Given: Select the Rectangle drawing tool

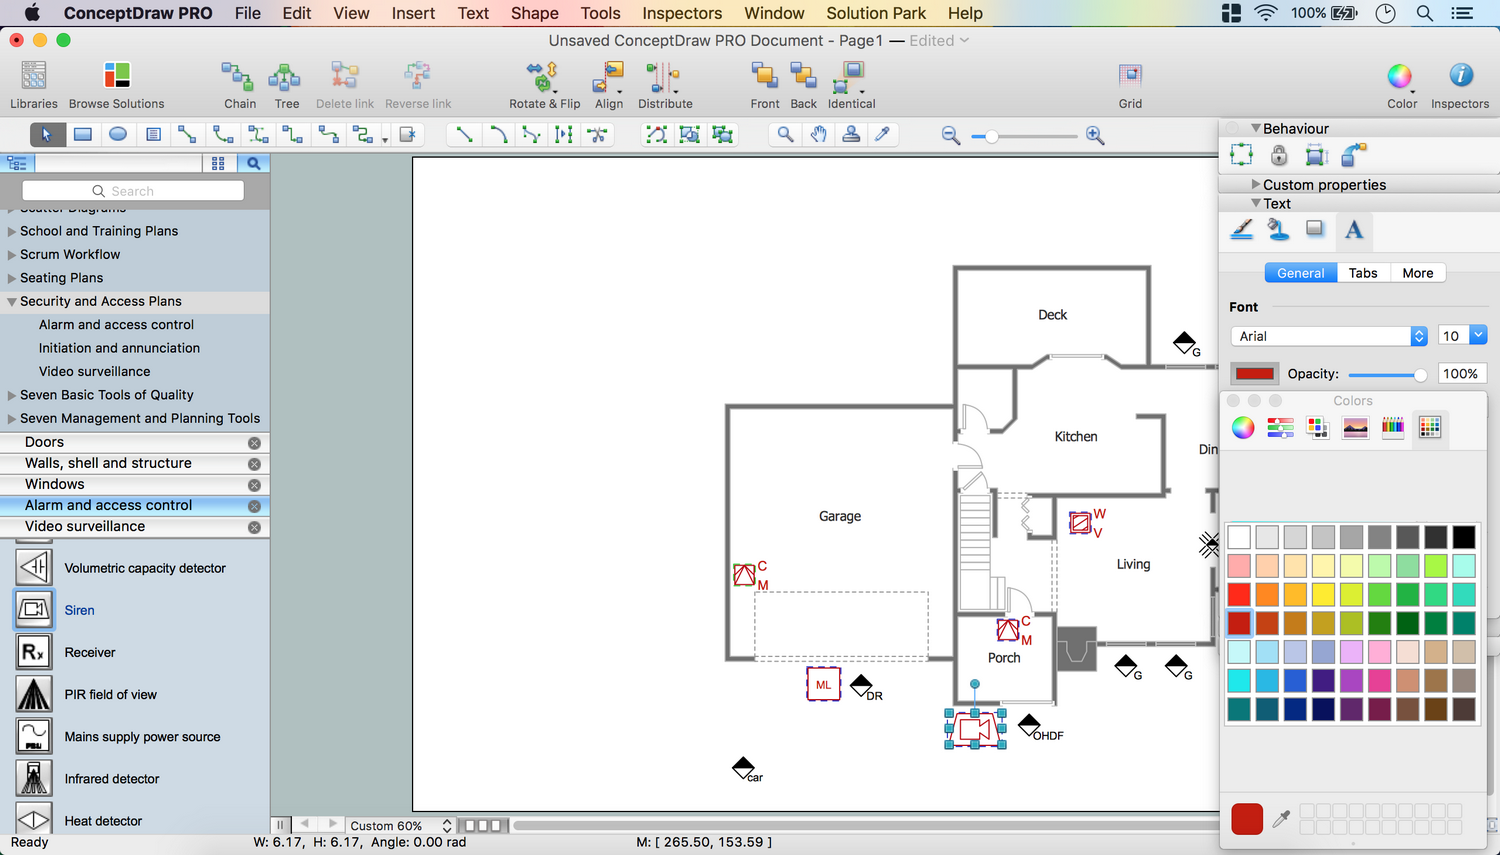Looking at the screenshot, I should pos(83,134).
